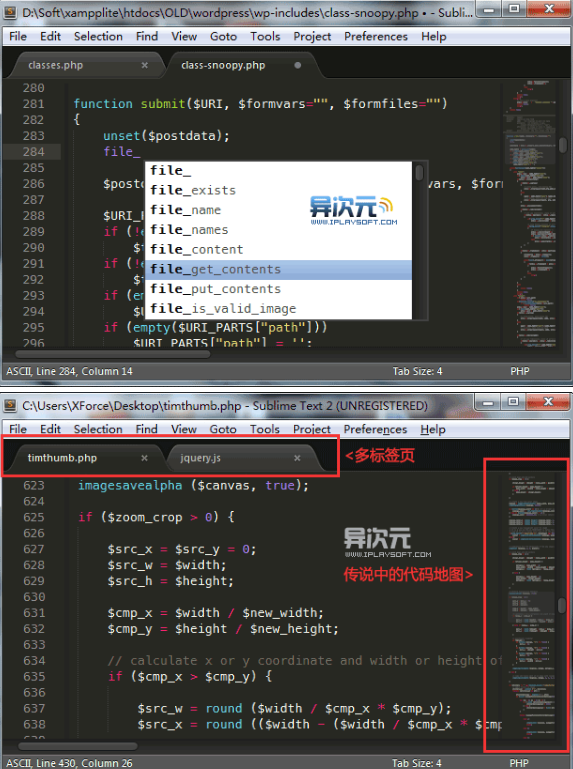Open Tools menu in timthumb.php window
The image size is (573, 769).
(265, 429)
